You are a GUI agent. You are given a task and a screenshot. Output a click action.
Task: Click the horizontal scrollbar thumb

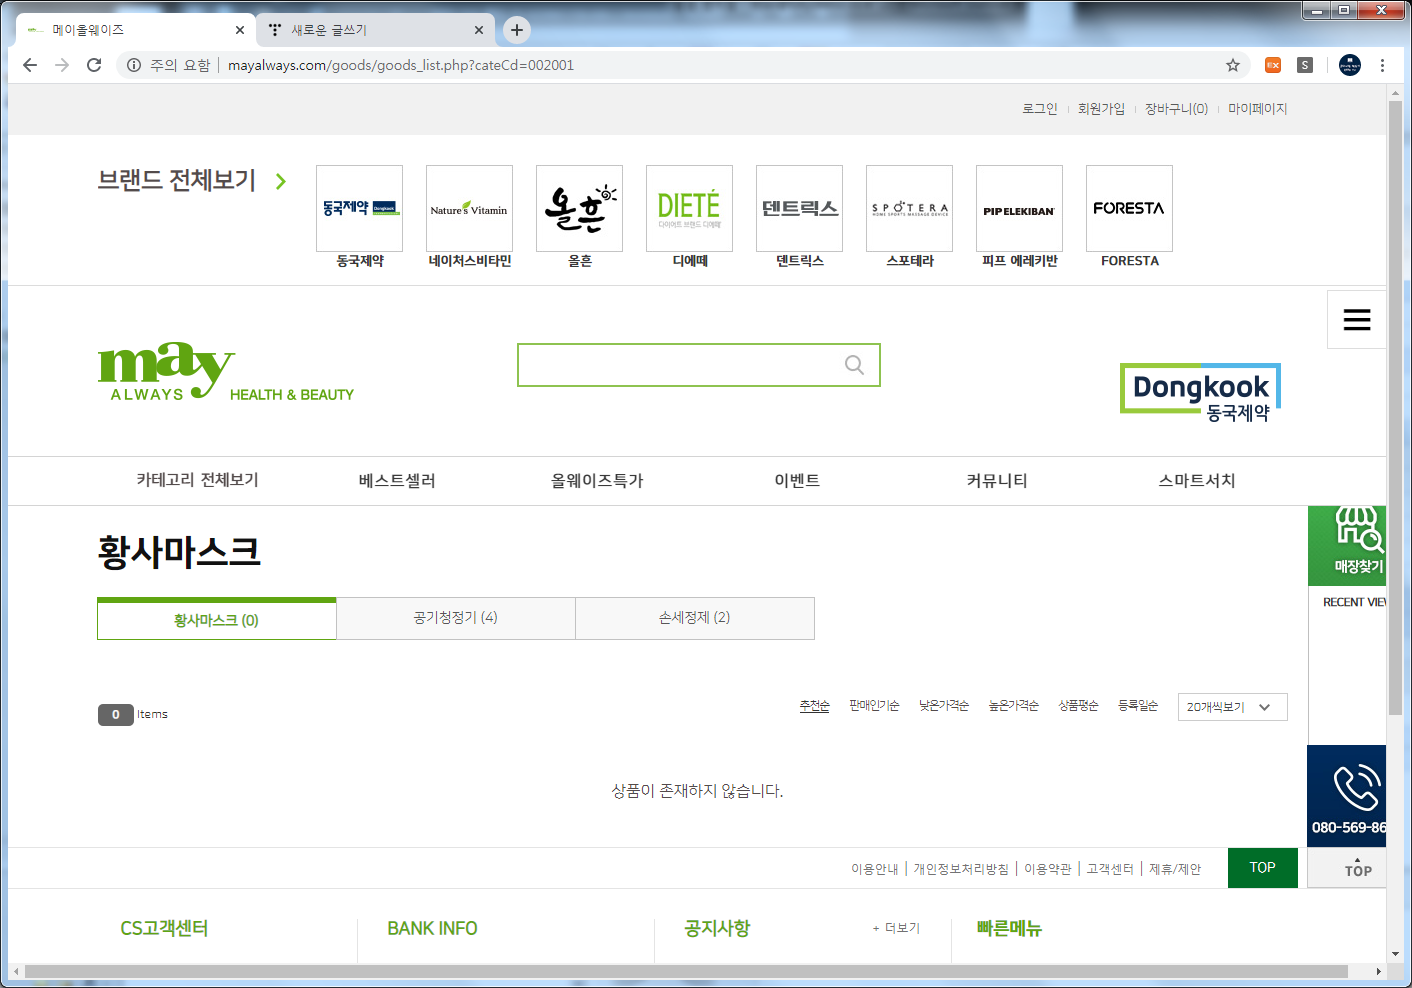tap(686, 971)
